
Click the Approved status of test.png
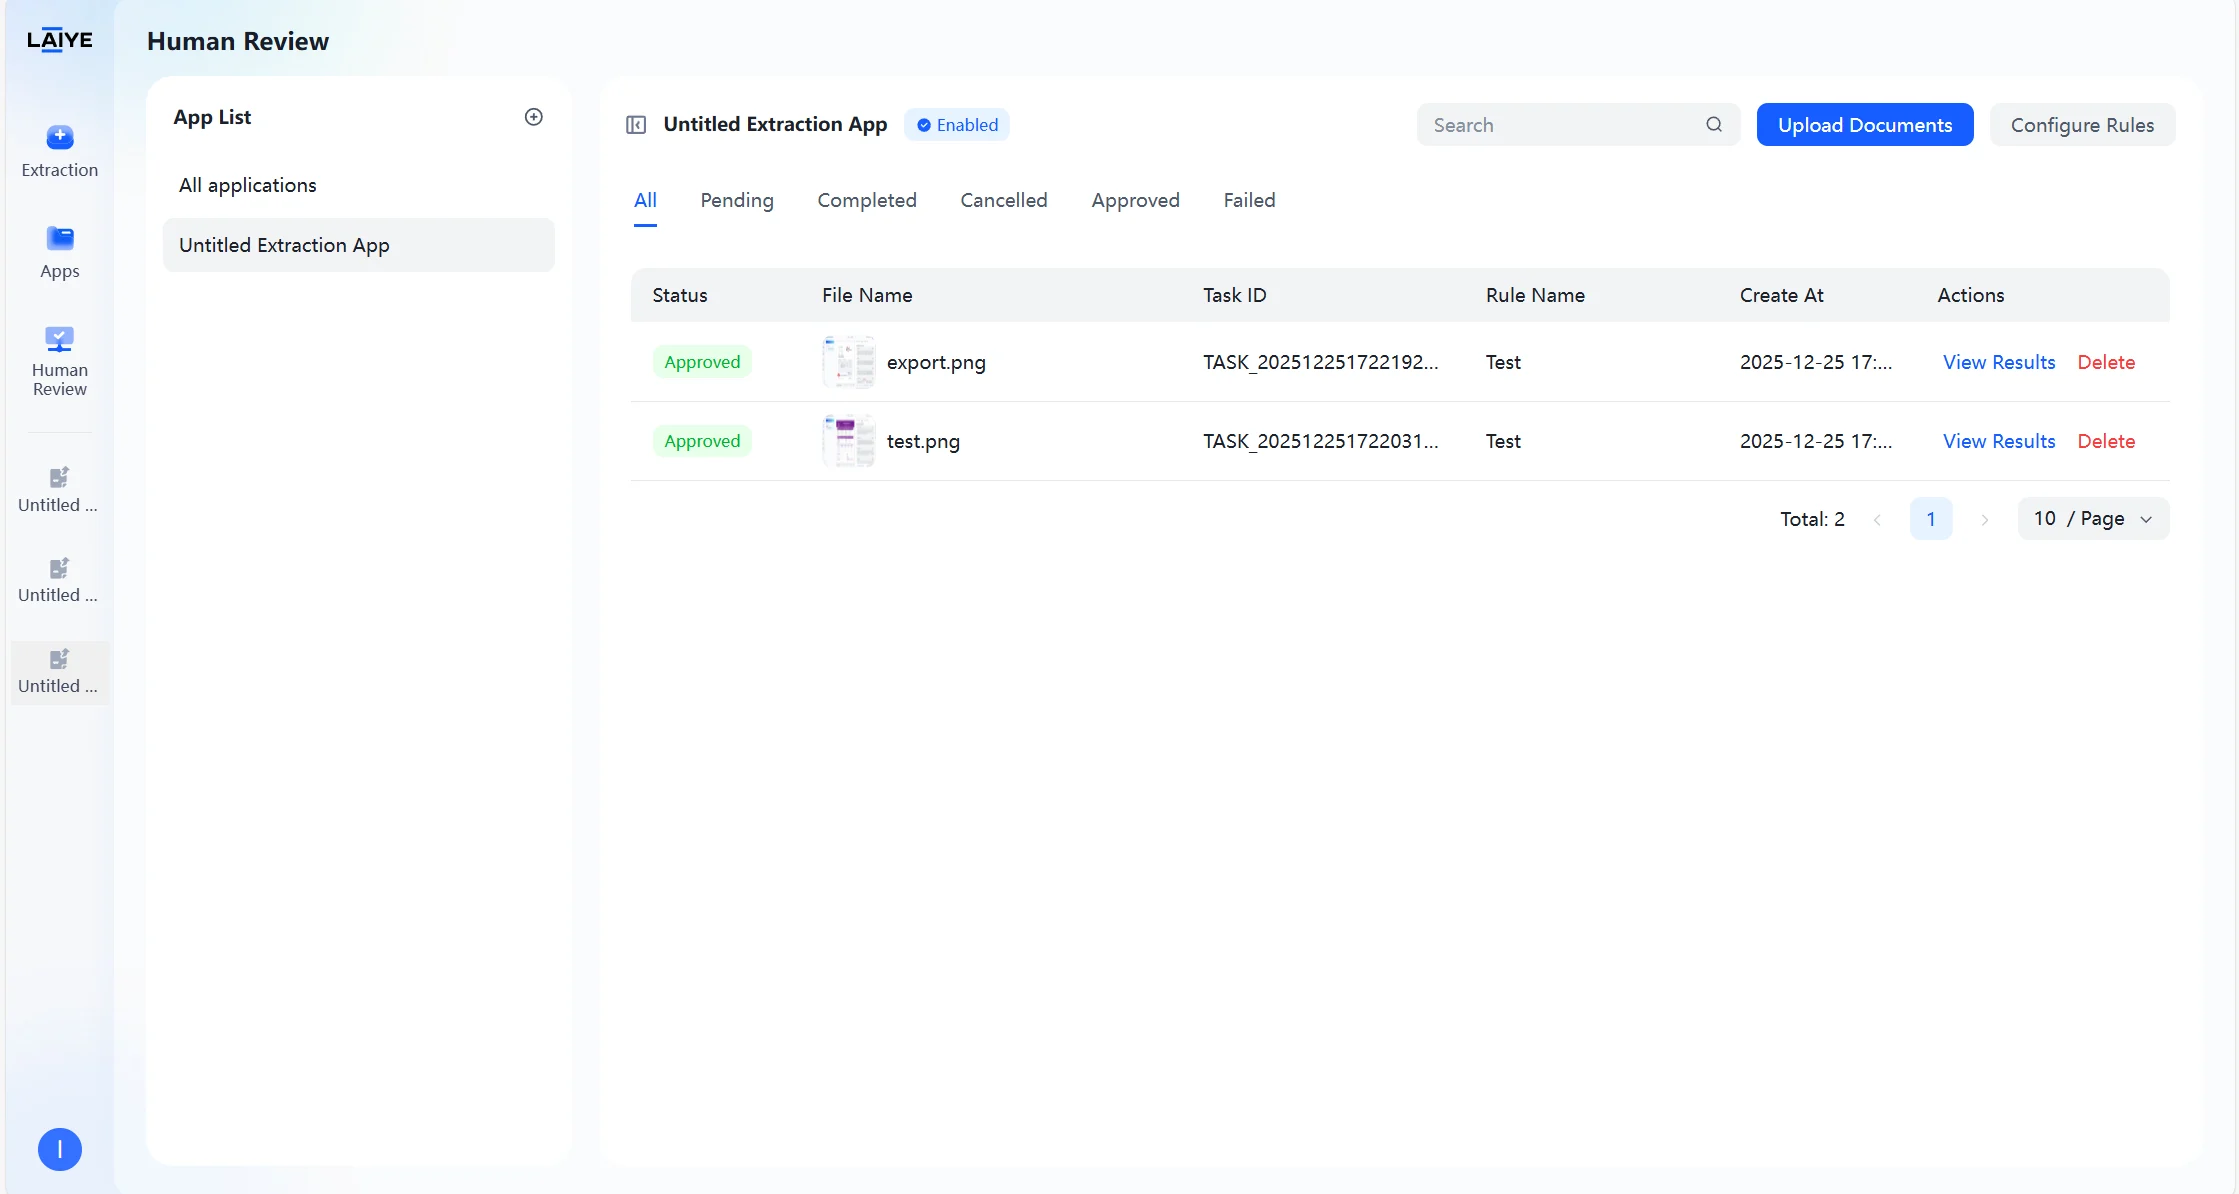click(x=702, y=441)
